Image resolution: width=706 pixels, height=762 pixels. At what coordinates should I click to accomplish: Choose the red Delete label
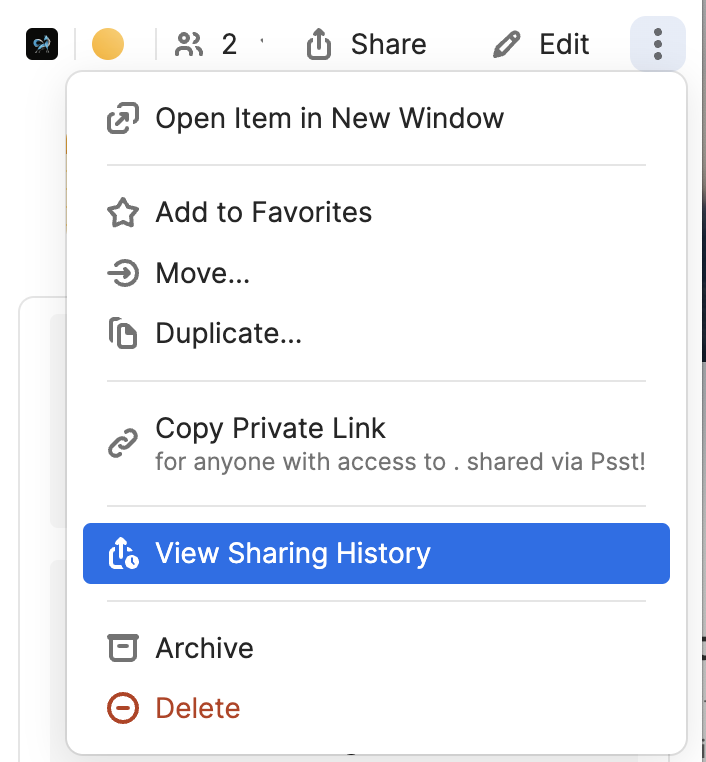[x=197, y=708]
